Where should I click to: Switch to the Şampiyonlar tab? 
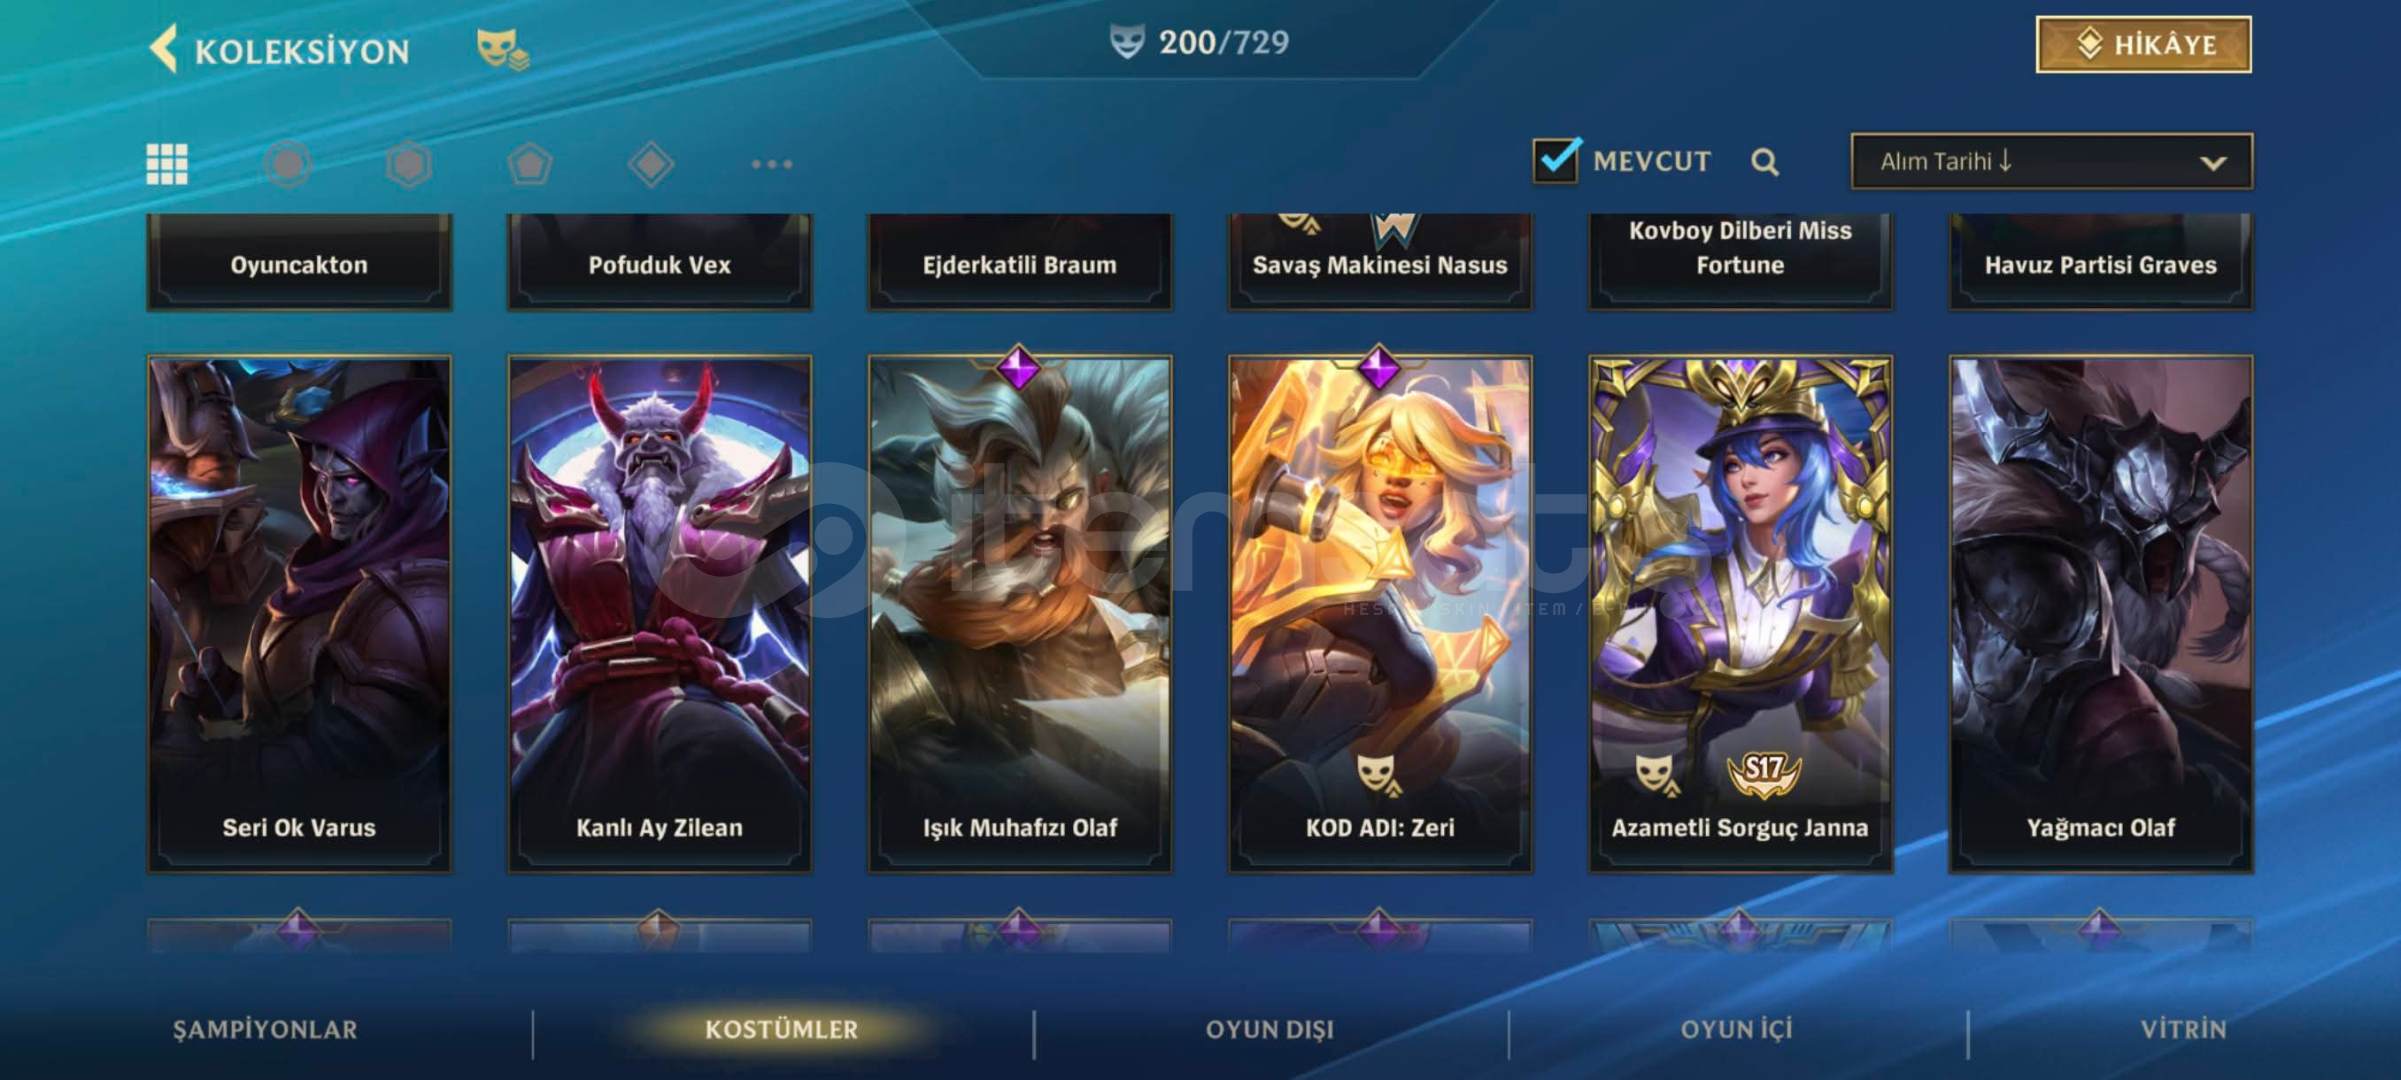click(265, 1030)
